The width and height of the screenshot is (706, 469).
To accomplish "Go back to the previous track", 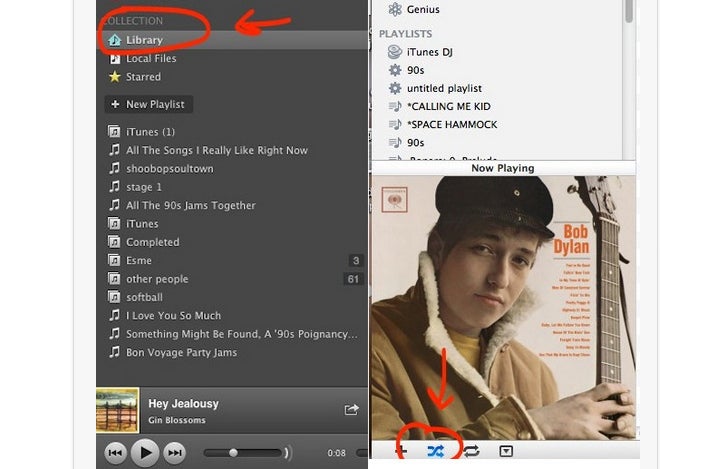I will pyautogui.click(x=116, y=453).
